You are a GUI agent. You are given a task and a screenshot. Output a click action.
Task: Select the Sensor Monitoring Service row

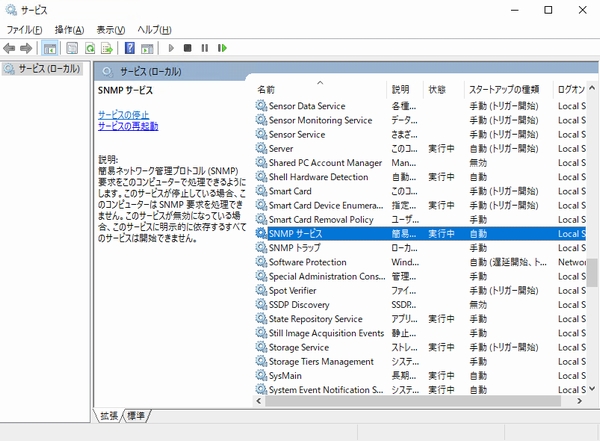point(420,120)
